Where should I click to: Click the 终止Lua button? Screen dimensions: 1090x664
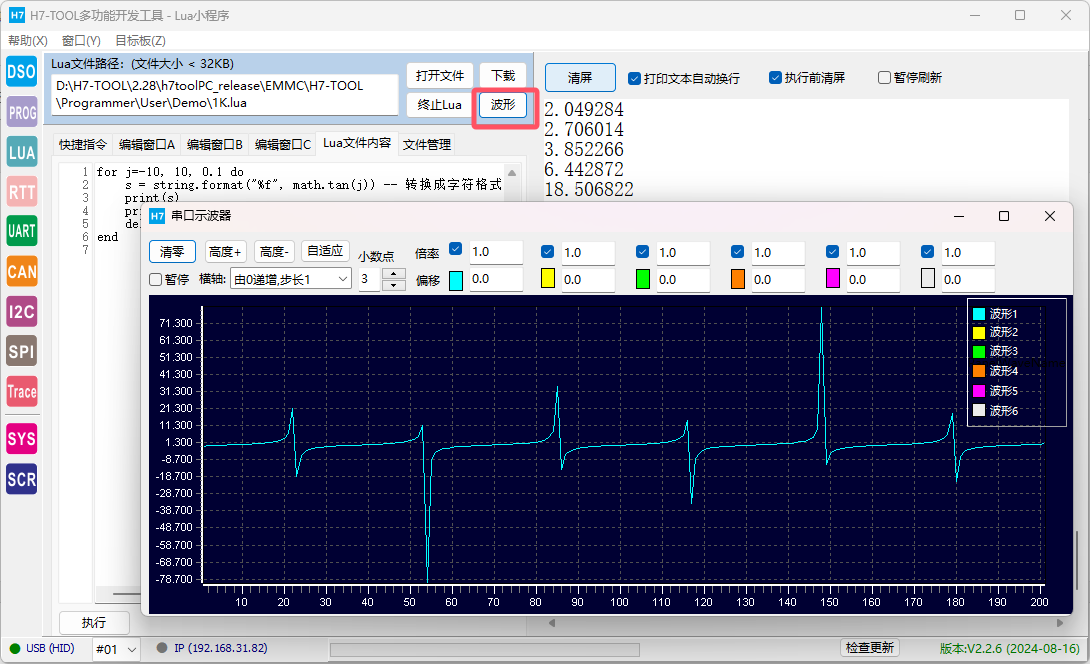[x=440, y=105]
